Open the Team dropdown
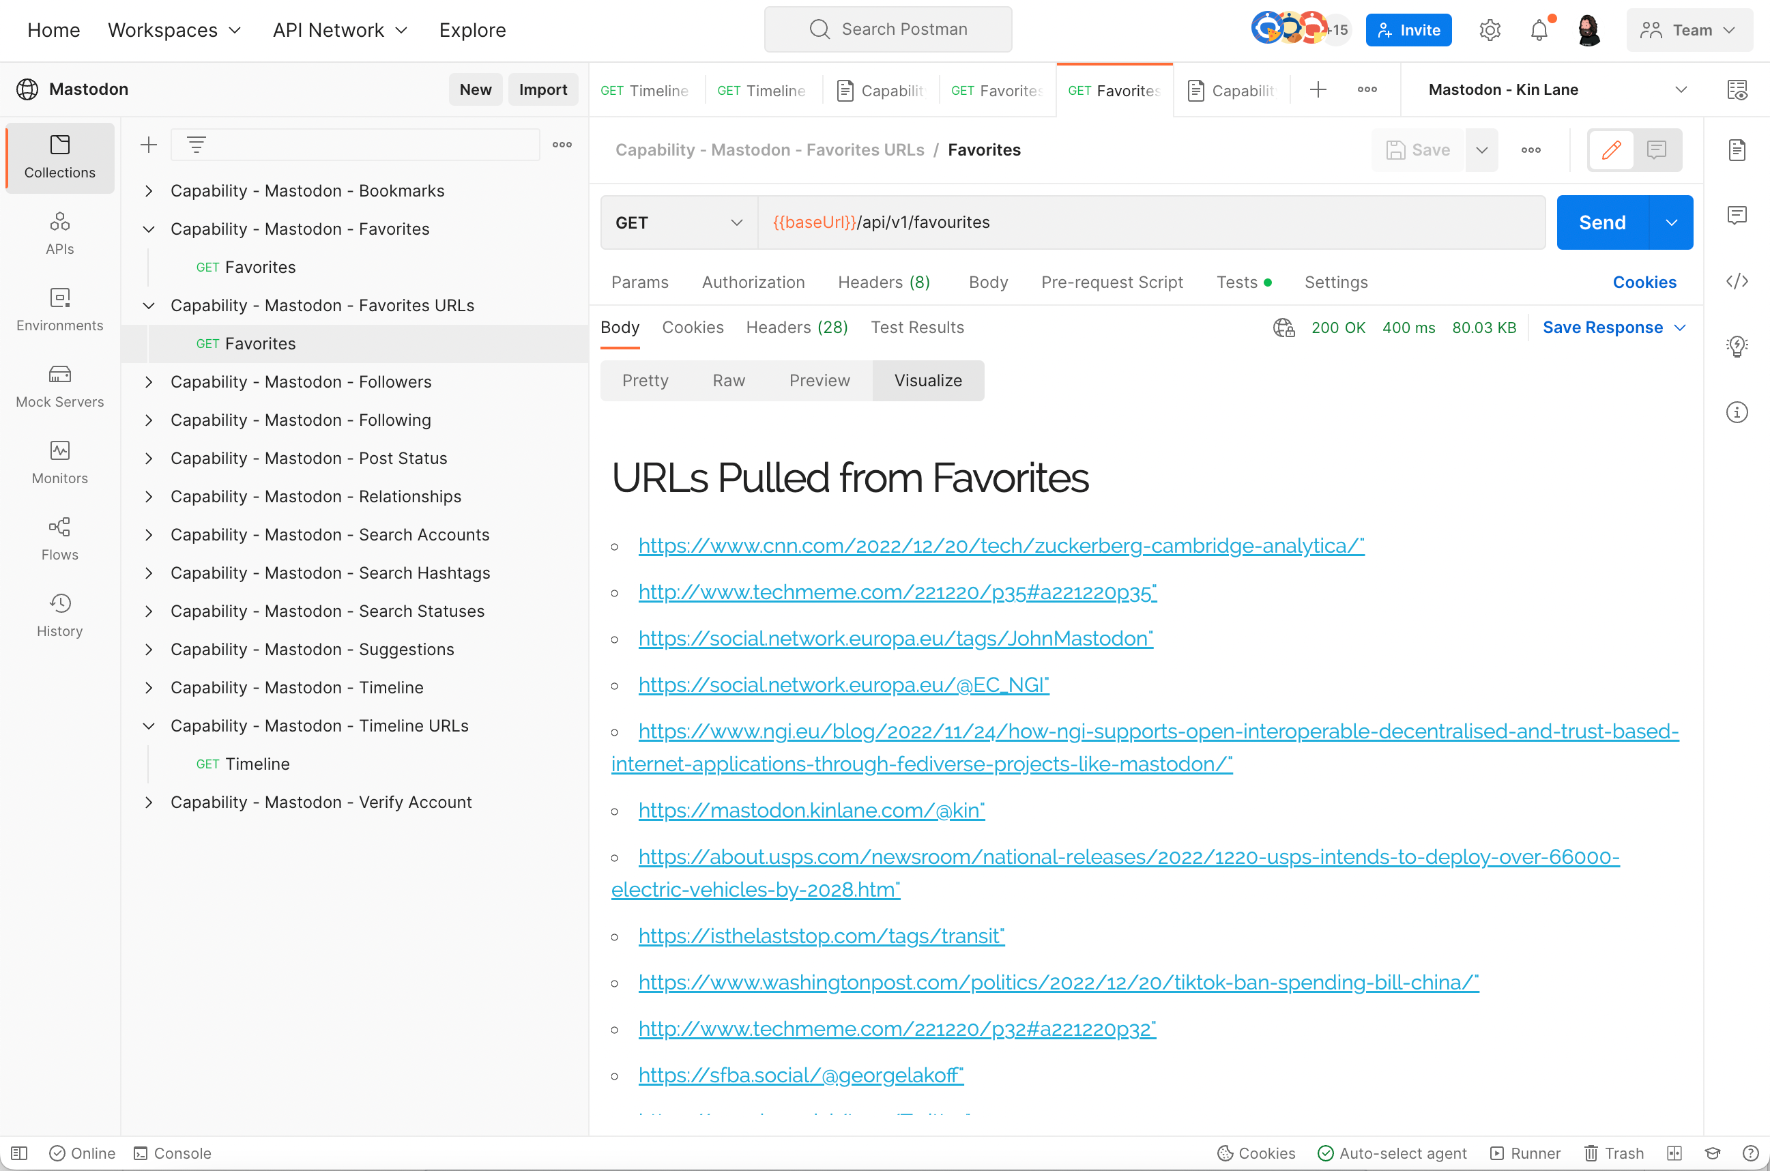Viewport: 1770px width, 1171px height. (1690, 30)
